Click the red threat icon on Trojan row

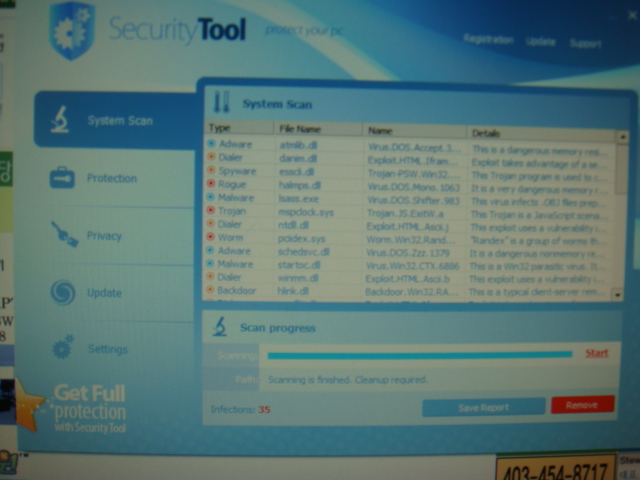211,210
